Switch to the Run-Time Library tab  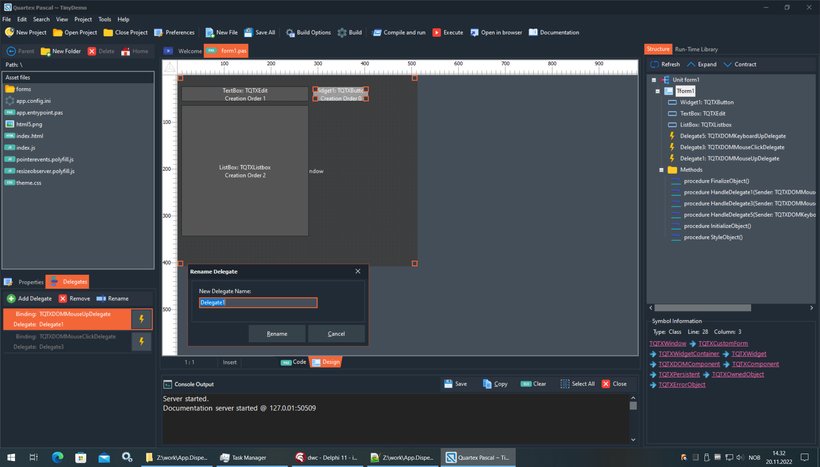click(696, 49)
